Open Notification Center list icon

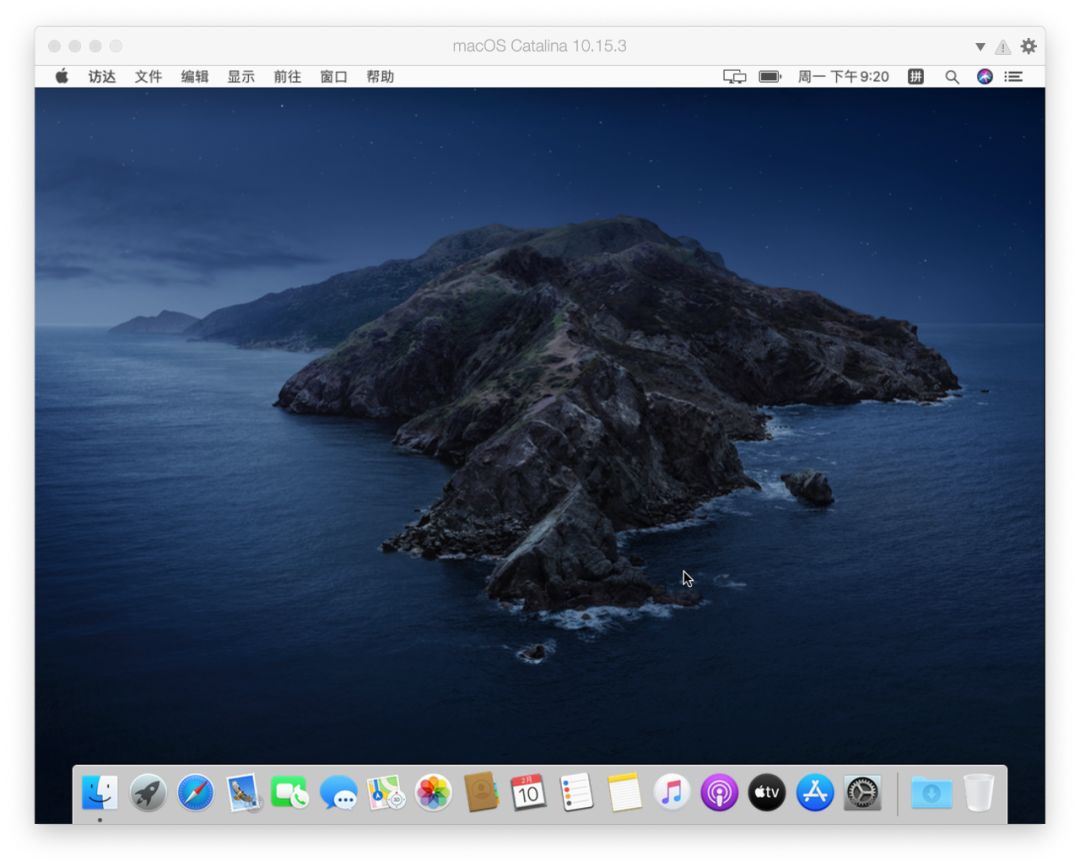click(x=1013, y=76)
